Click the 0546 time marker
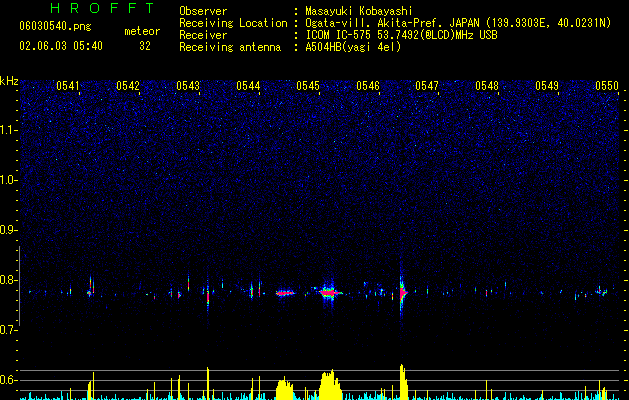629x400 pixels. (x=368, y=86)
